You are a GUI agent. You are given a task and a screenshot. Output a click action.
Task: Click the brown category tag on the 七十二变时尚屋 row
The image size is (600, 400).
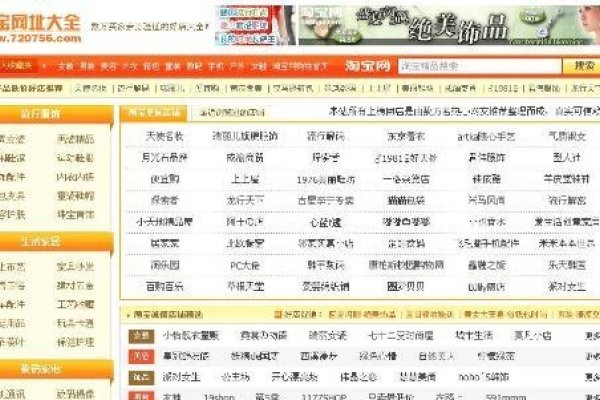click(141, 336)
